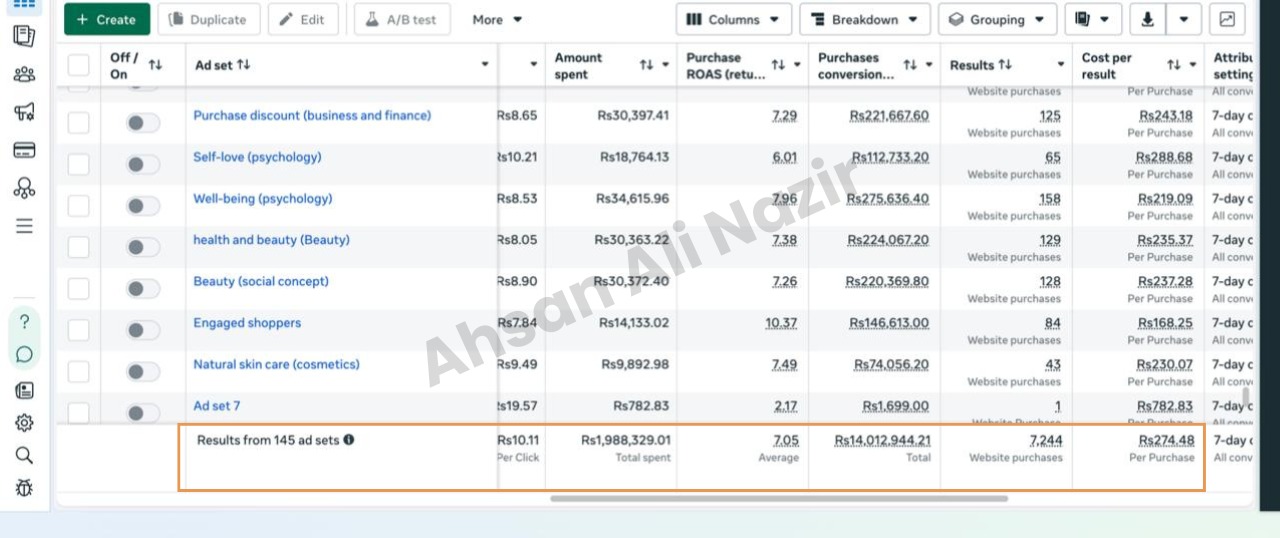Toggle on Natural skin care (cosmetics) ad set
This screenshot has width=1280, height=538.
(143, 372)
